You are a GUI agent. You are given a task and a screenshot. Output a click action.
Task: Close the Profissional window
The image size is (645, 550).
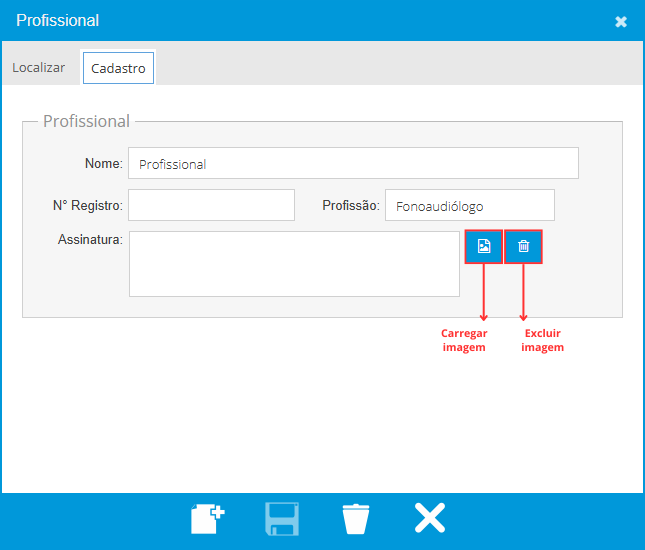(621, 21)
